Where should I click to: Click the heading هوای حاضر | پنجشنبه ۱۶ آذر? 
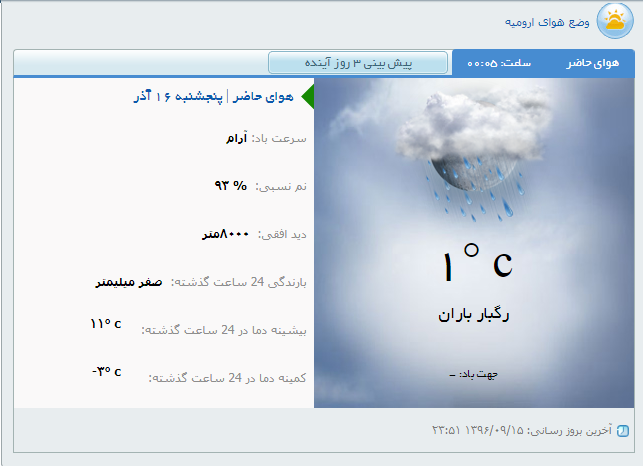(x=214, y=96)
